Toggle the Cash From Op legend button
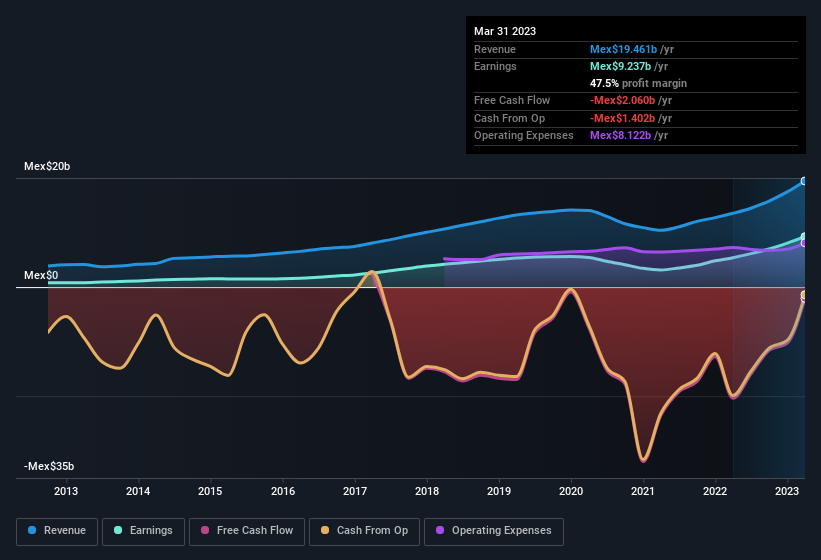This screenshot has width=821, height=560. click(364, 531)
